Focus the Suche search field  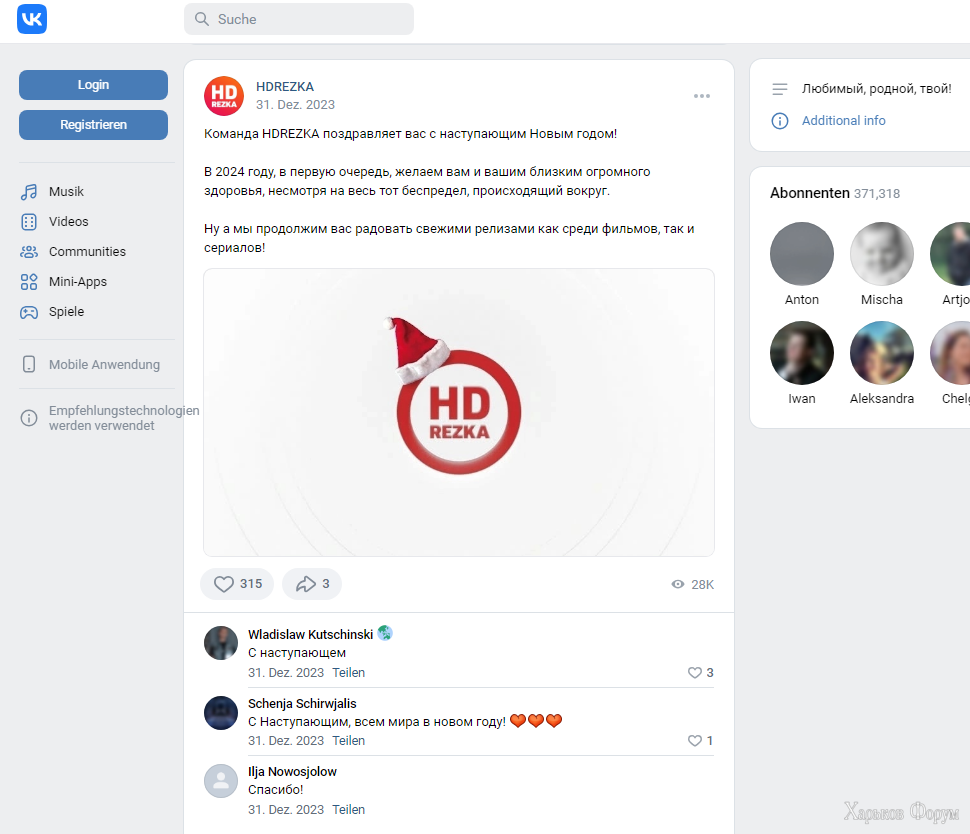299,19
